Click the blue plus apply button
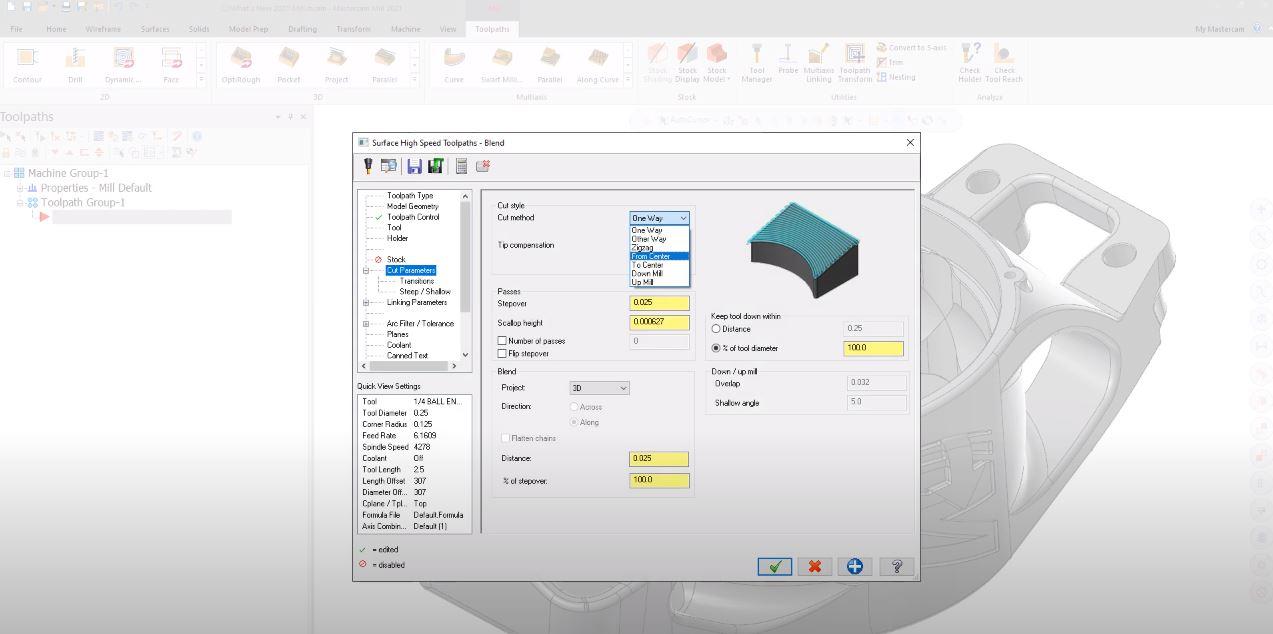Viewport: 1273px width, 634px height. click(855, 566)
